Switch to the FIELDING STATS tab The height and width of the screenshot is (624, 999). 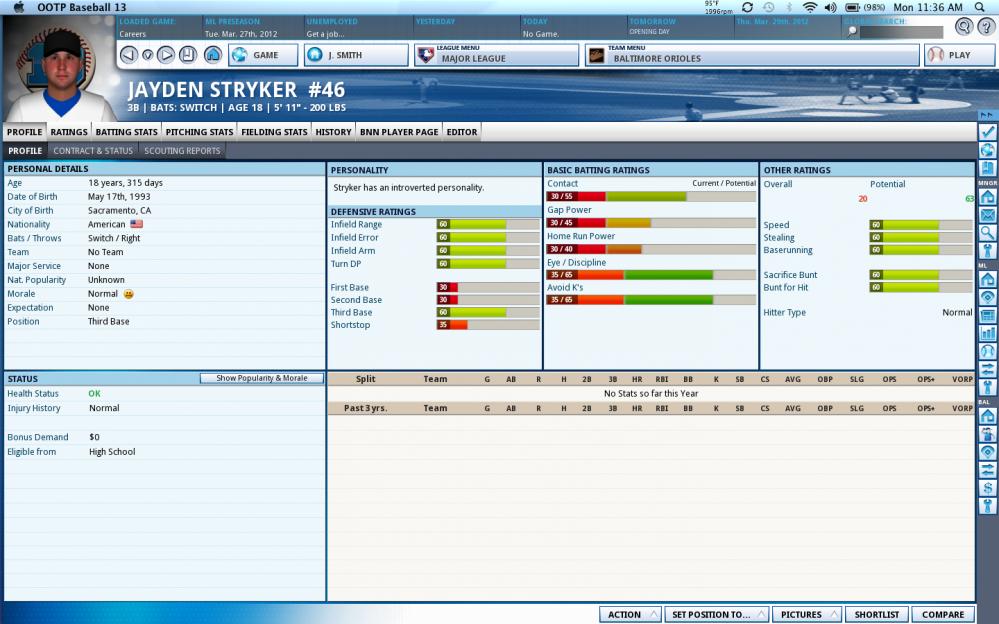[274, 132]
